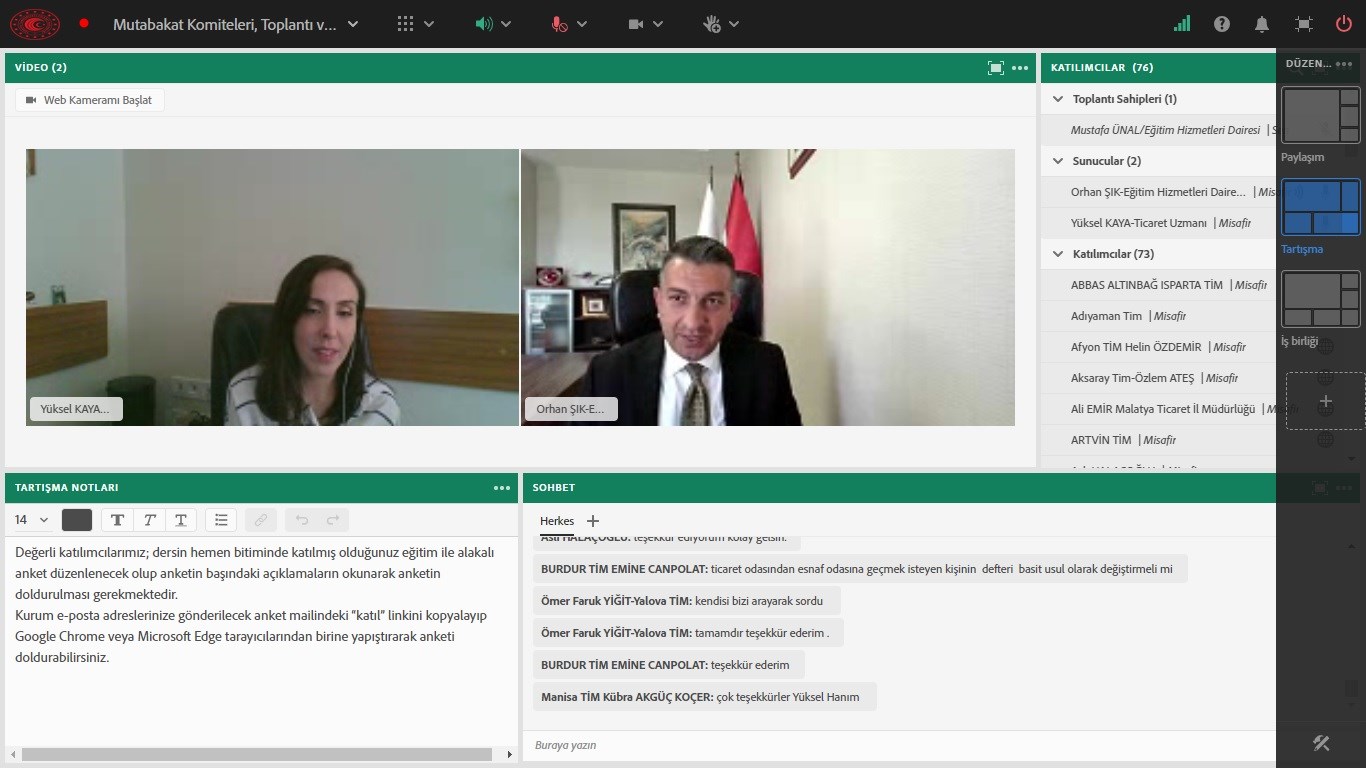Click the red recording indicator dot

pos(84,23)
